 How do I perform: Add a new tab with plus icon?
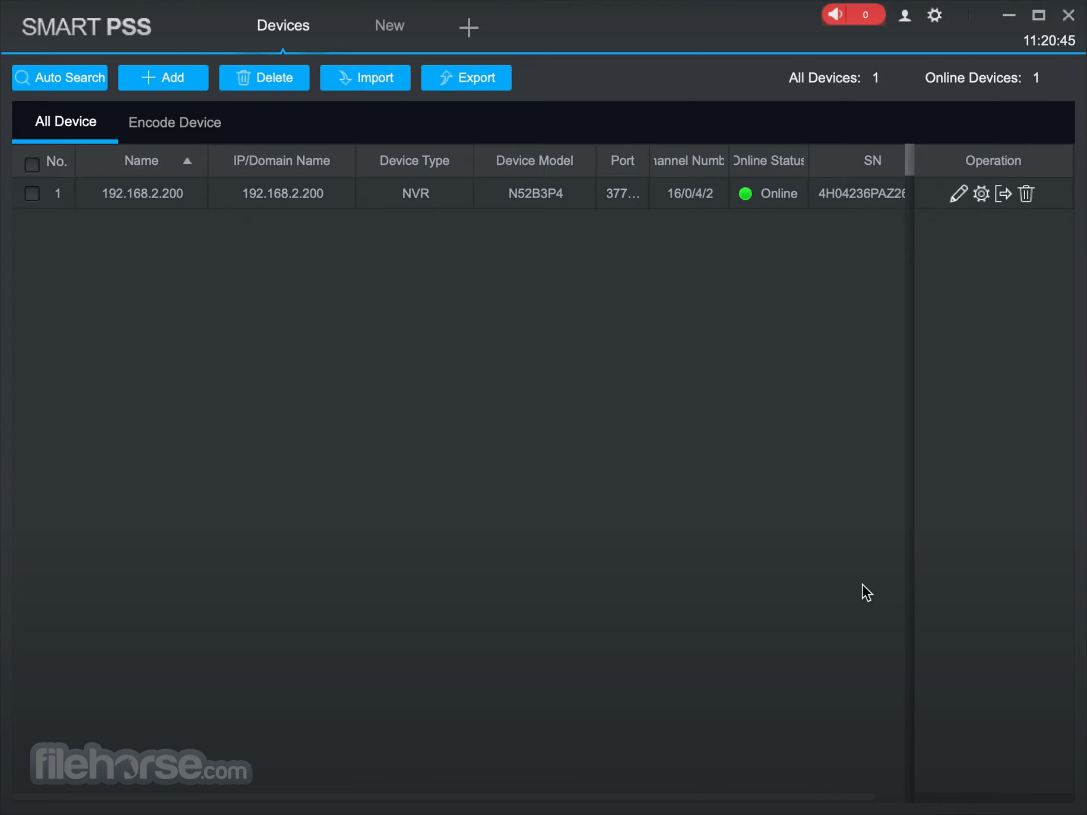[469, 28]
